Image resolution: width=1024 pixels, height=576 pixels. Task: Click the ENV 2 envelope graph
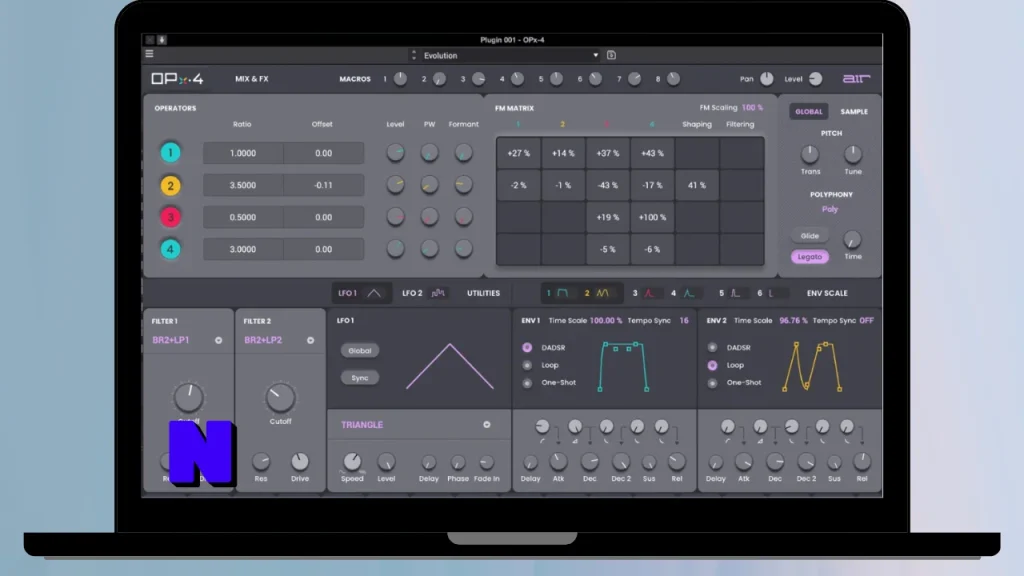pos(812,366)
